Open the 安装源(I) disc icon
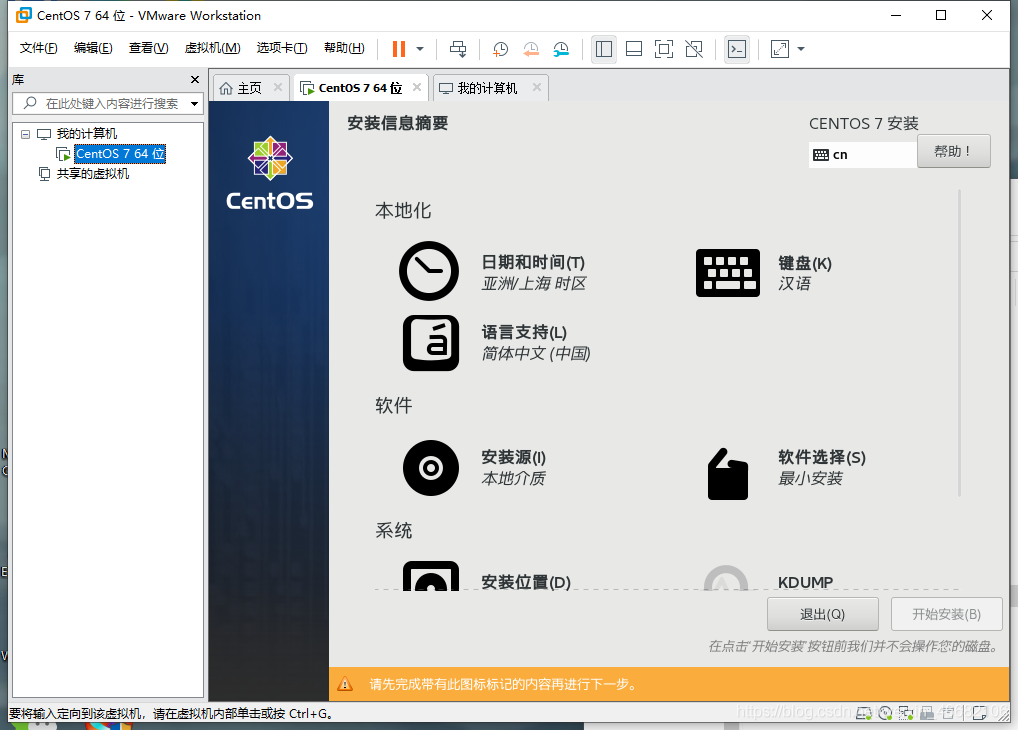The width and height of the screenshot is (1018, 730). coord(431,468)
